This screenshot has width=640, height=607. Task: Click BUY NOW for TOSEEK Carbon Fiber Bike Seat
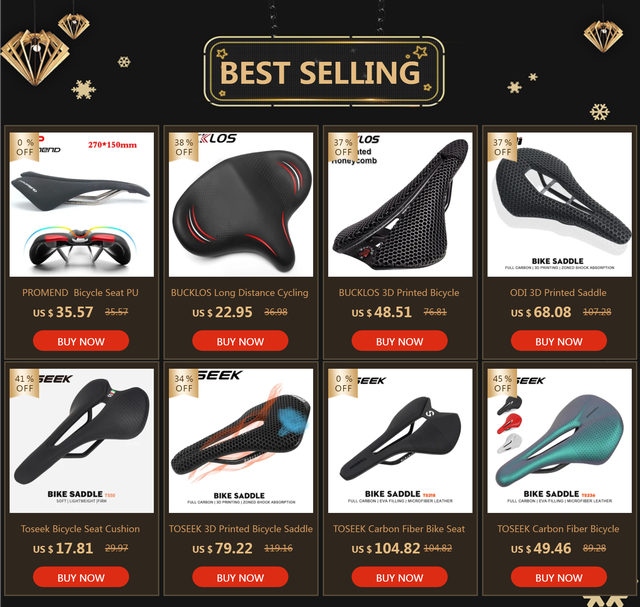tap(399, 577)
